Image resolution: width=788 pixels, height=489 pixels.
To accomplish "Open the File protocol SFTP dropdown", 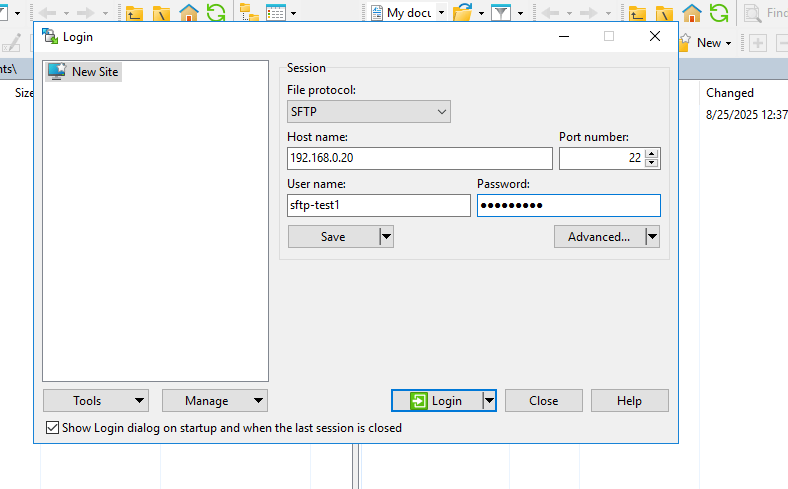I will coord(368,112).
